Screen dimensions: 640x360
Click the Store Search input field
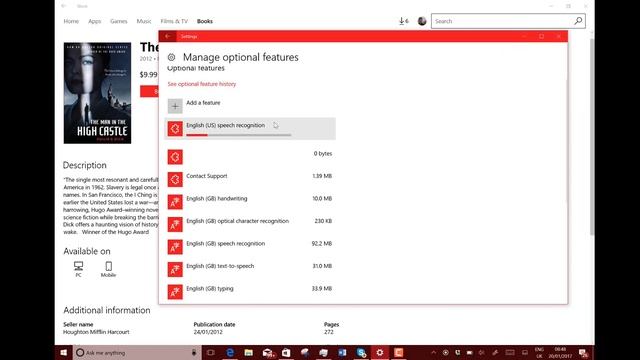(x=503, y=21)
